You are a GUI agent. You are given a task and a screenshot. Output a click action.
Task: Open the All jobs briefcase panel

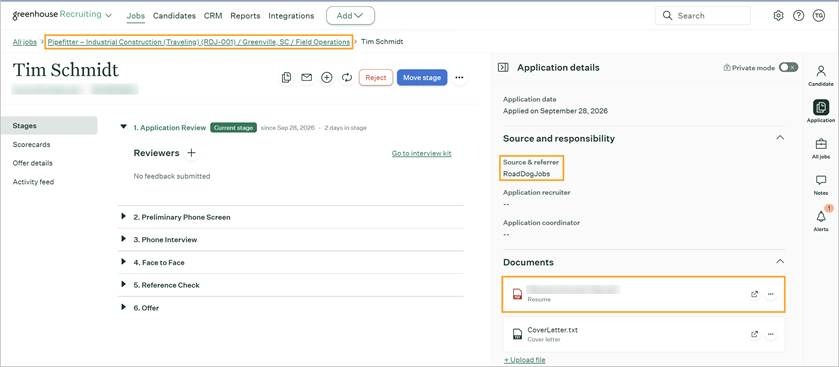pos(821,149)
